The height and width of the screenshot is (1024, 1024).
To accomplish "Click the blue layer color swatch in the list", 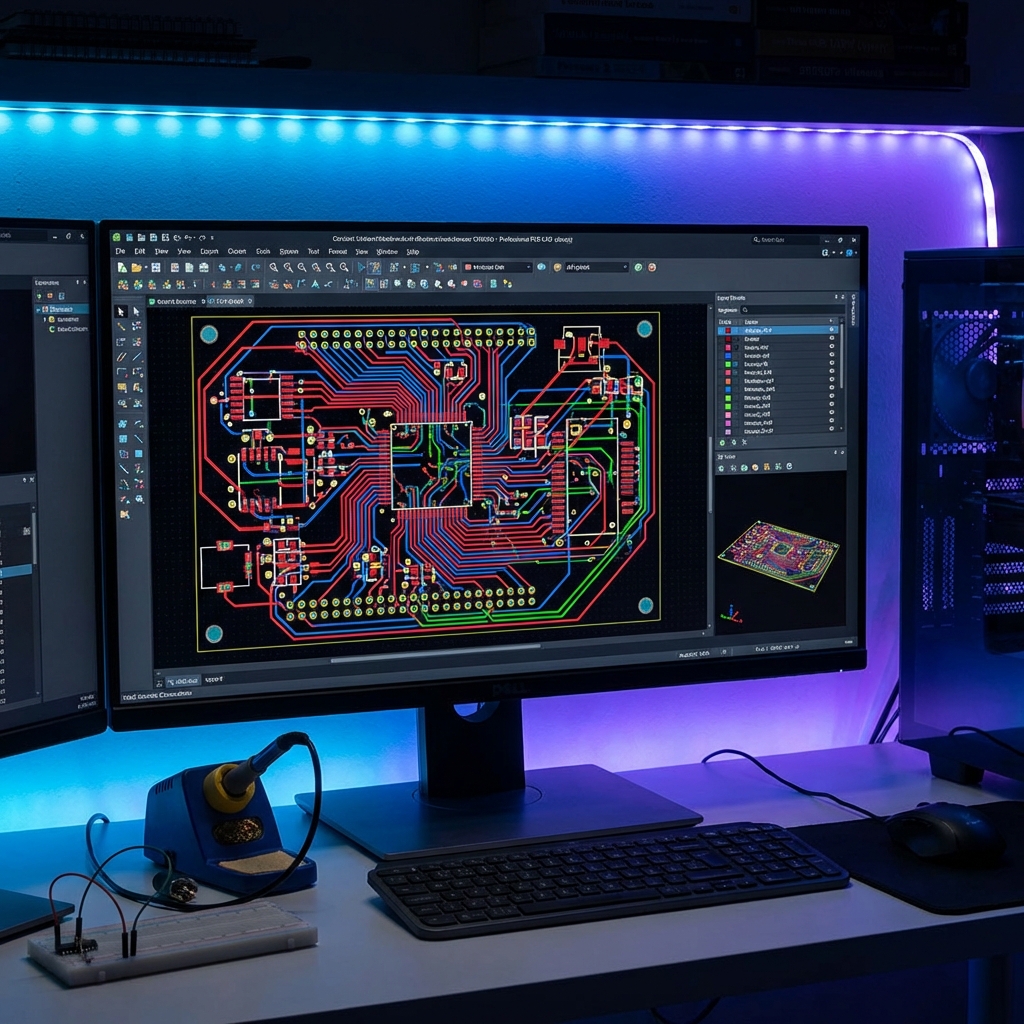I will (x=728, y=356).
